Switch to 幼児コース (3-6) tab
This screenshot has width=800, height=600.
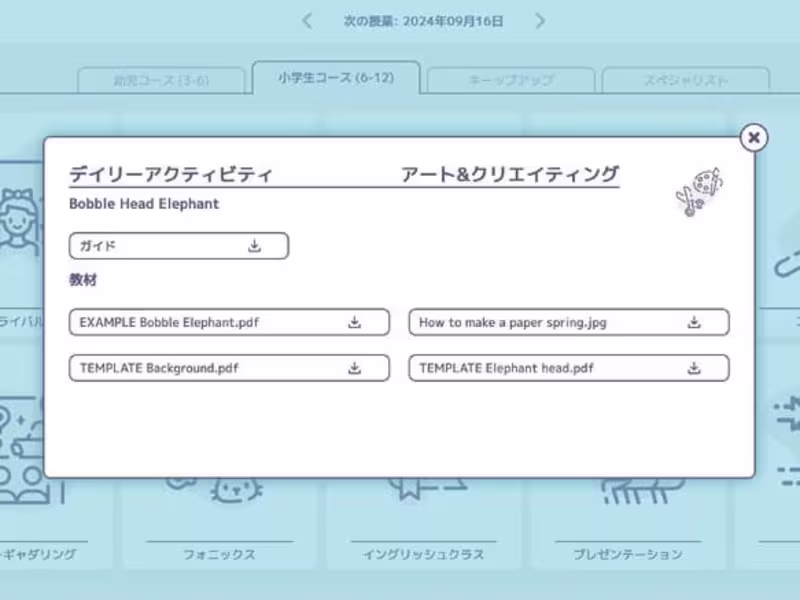pos(161,80)
